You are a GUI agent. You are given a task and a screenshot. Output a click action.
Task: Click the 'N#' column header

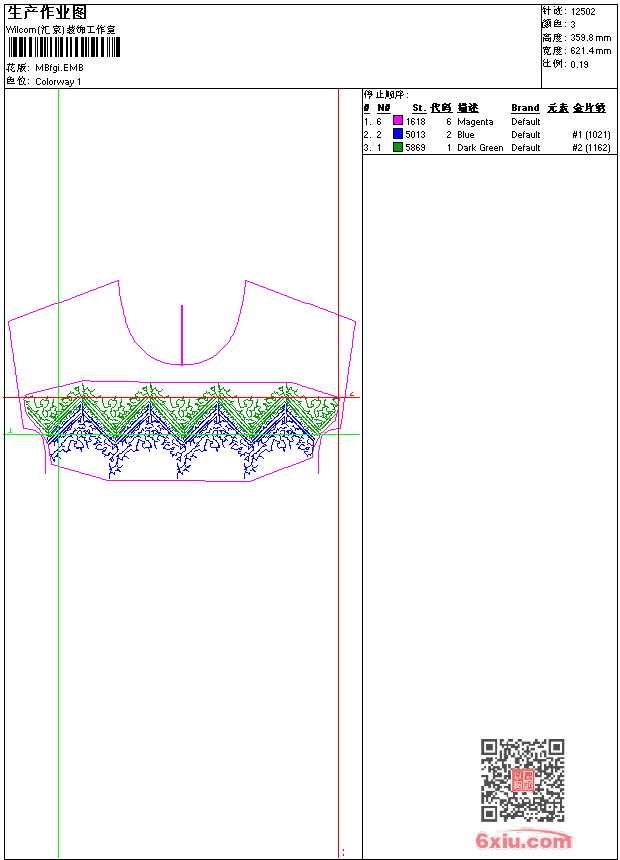click(x=384, y=108)
